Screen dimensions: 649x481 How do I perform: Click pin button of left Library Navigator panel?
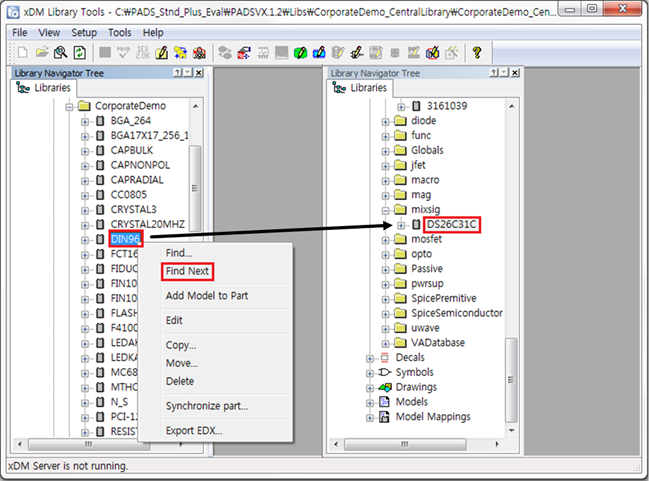[x=188, y=73]
